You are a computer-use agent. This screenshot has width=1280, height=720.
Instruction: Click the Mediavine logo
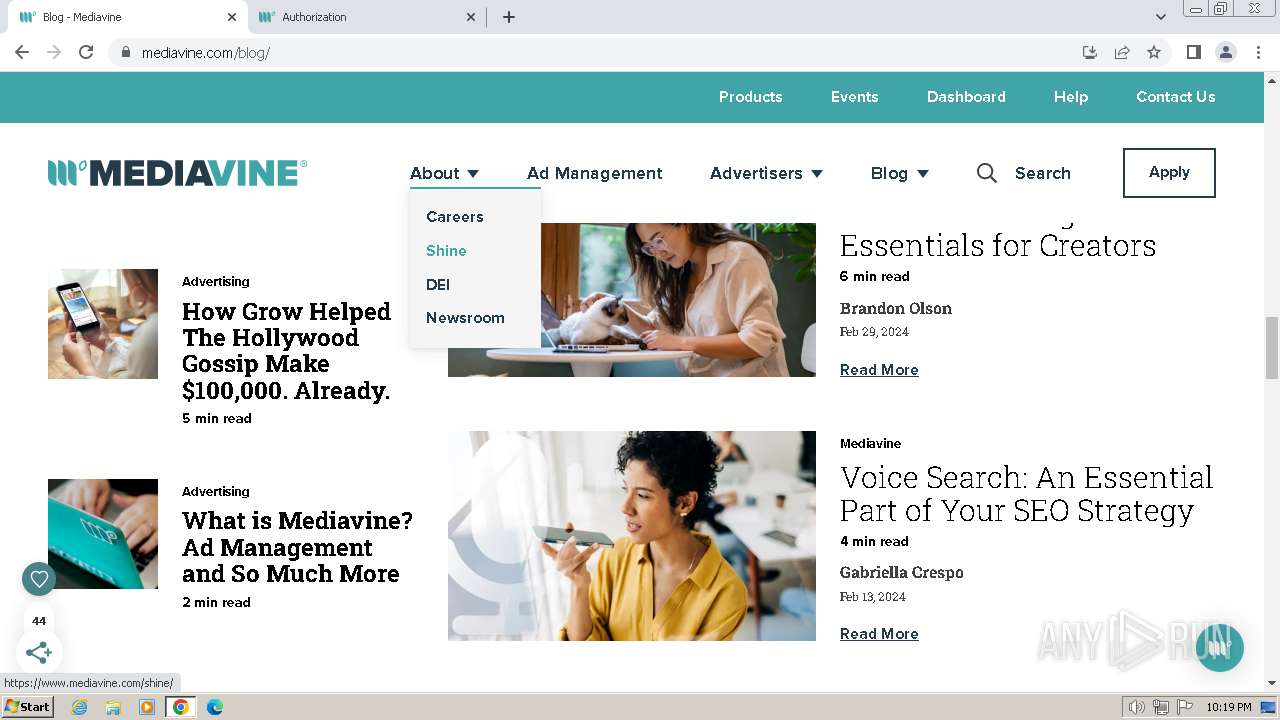coord(177,173)
